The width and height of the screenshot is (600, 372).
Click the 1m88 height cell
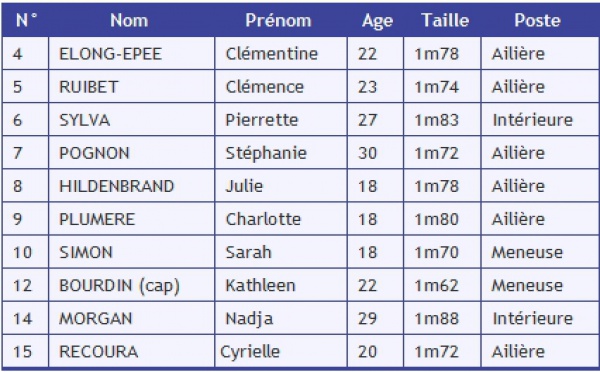[437, 319]
